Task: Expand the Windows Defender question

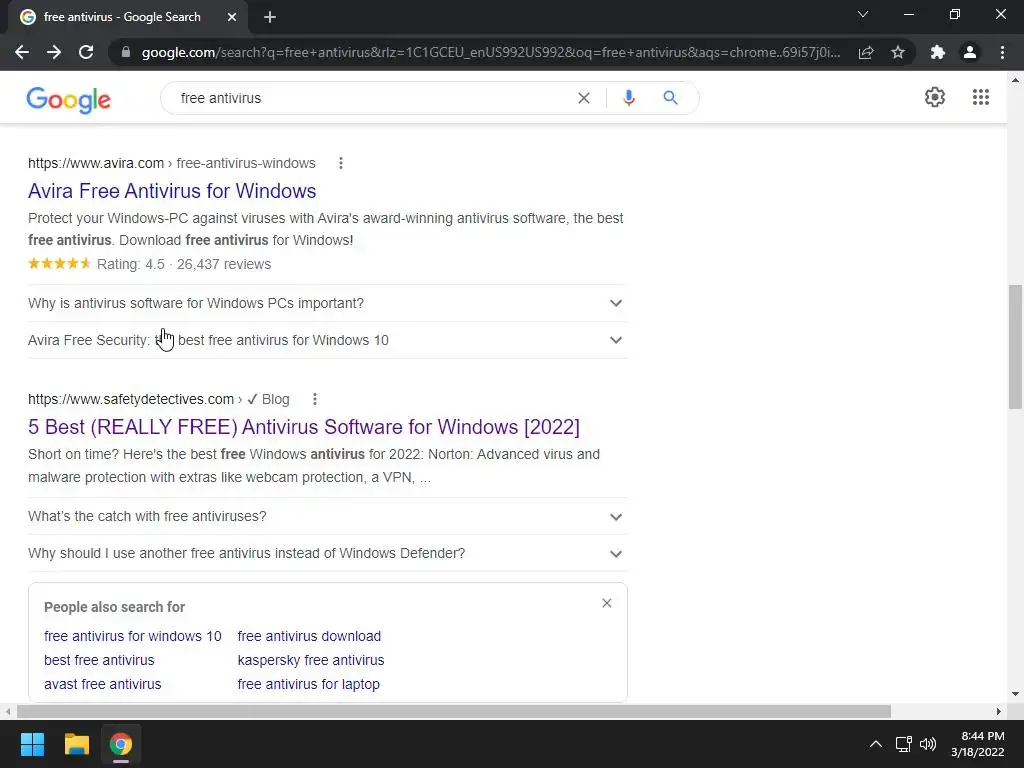Action: click(x=328, y=554)
